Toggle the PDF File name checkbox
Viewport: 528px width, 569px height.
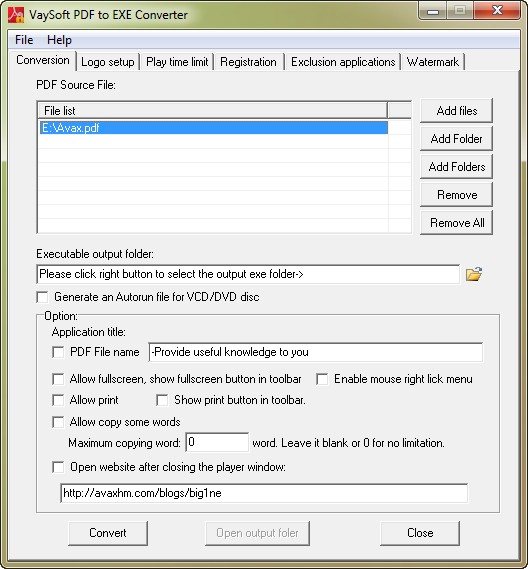pyautogui.click(x=58, y=352)
